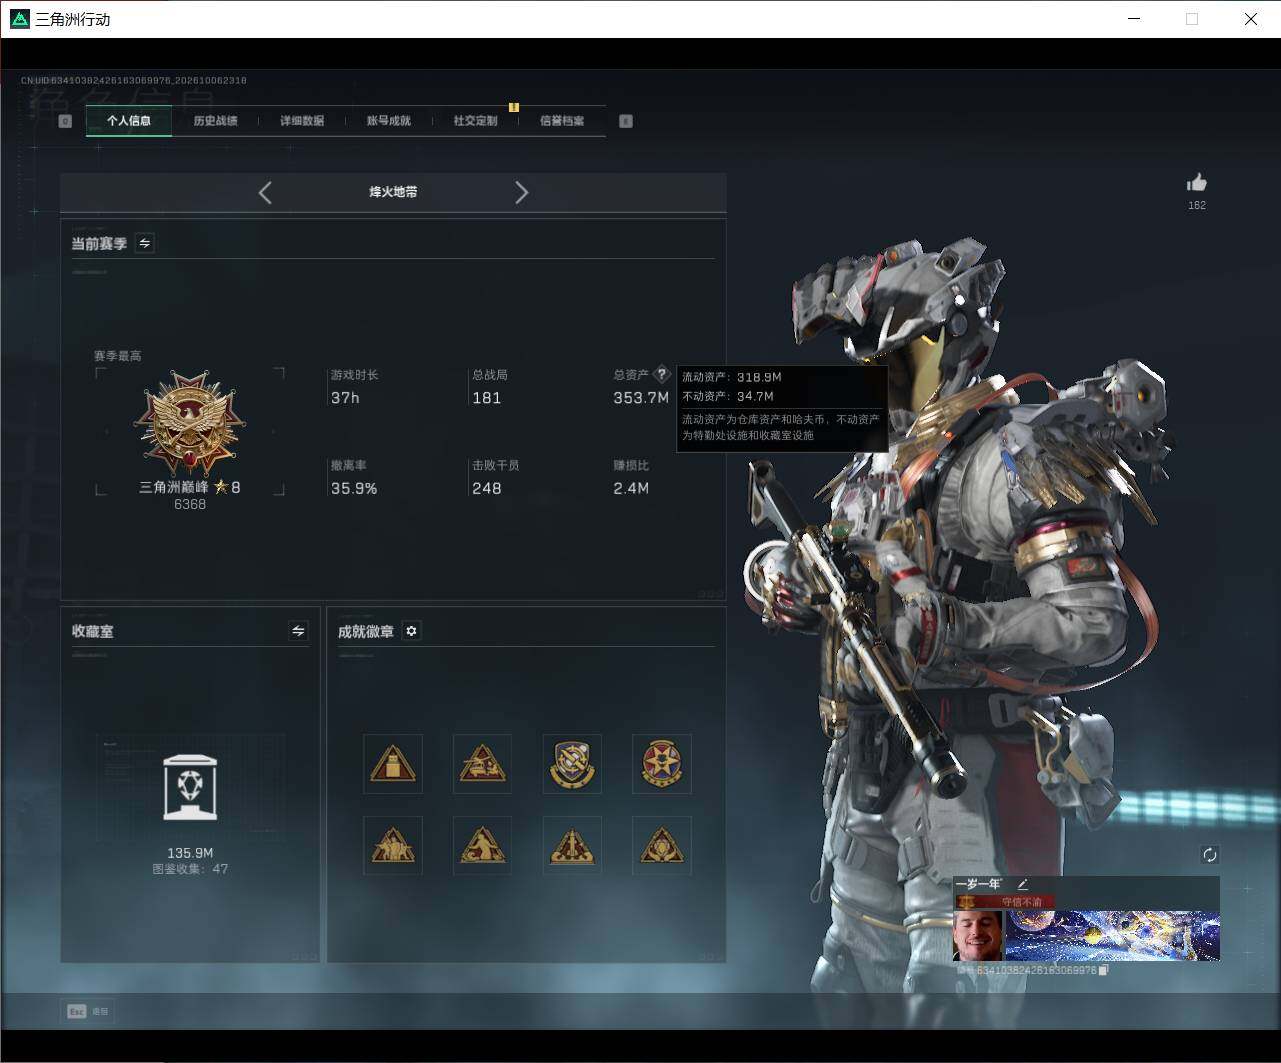Open the 个人信息 tab
This screenshot has width=1281, height=1063.
coord(129,121)
